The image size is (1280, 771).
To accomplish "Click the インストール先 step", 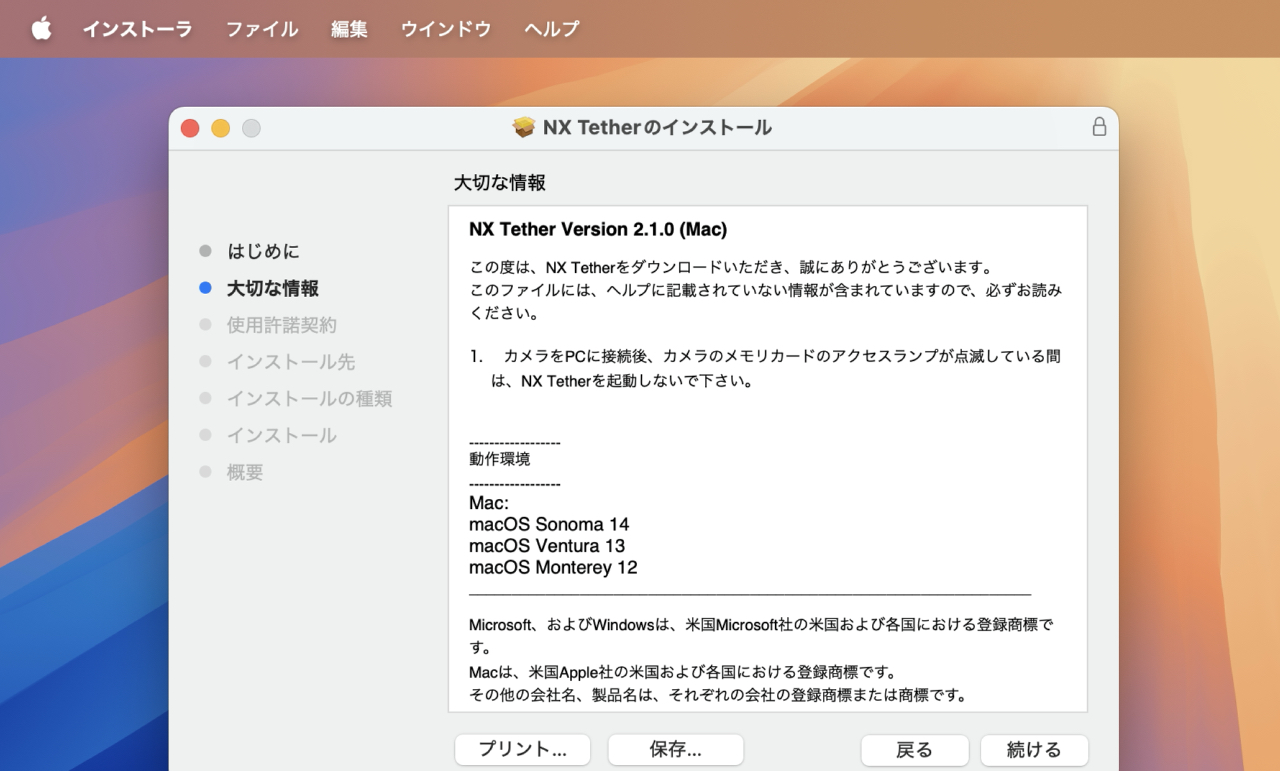I will click(291, 362).
